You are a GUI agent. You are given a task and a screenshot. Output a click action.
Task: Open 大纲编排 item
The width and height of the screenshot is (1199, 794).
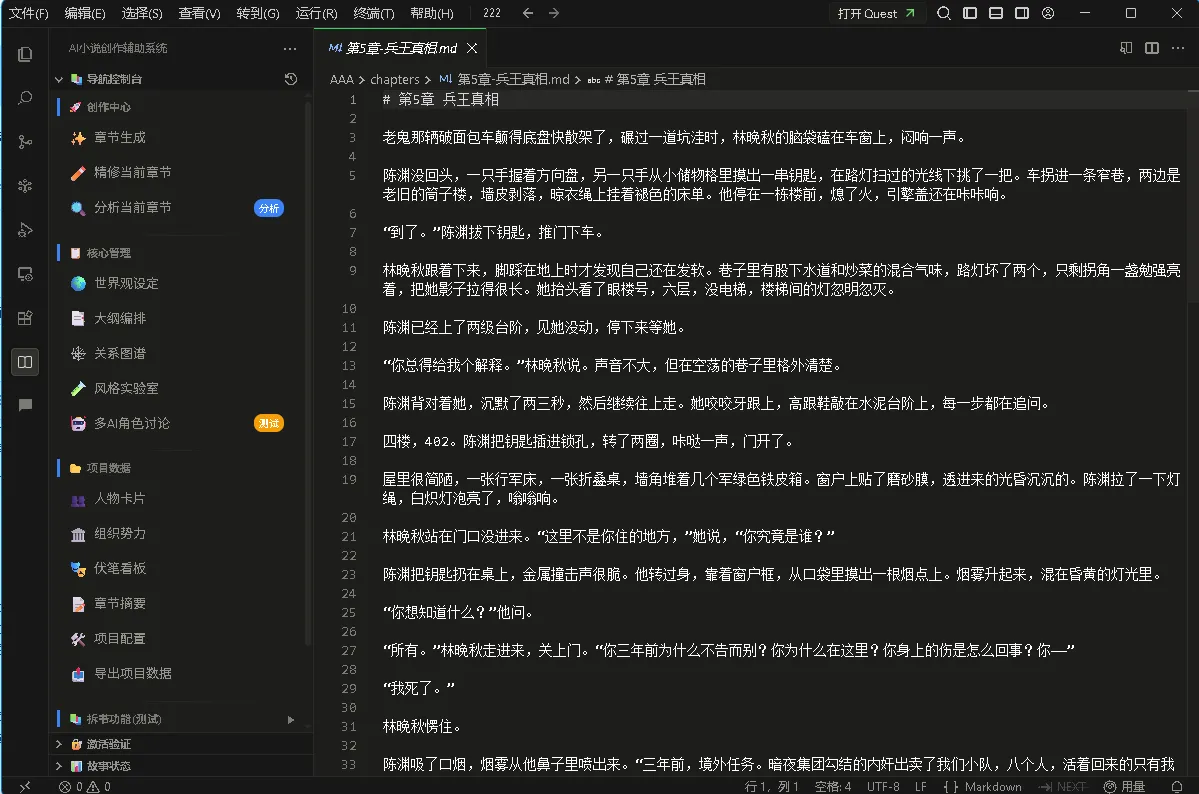(119, 319)
